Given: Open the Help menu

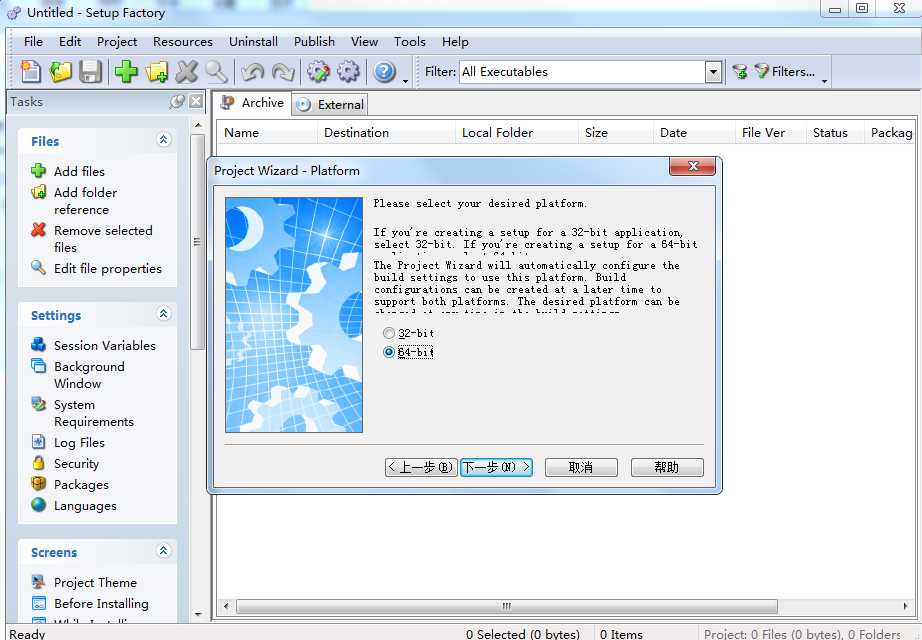Looking at the screenshot, I should [455, 42].
